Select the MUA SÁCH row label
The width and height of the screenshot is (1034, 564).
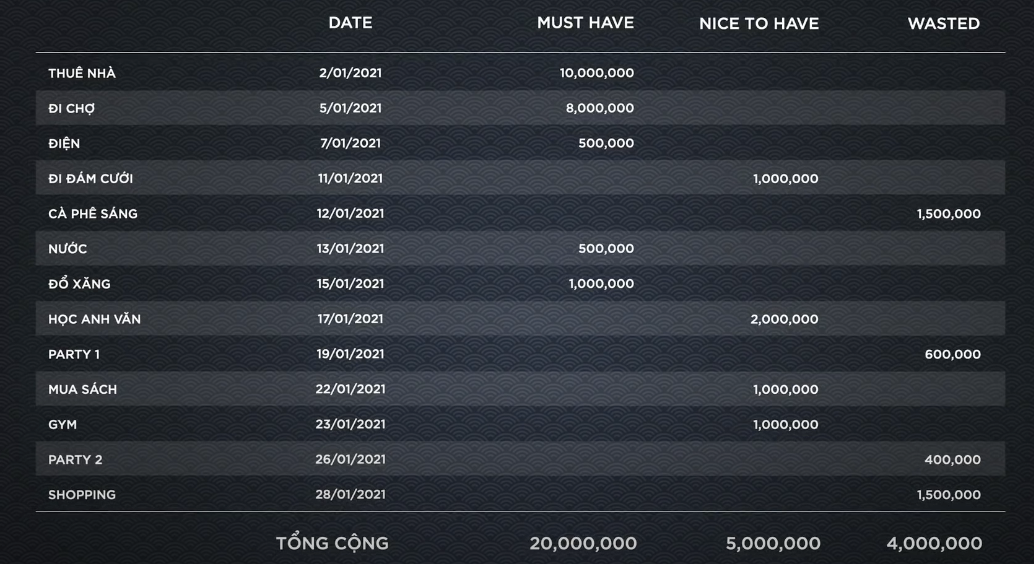pos(82,389)
